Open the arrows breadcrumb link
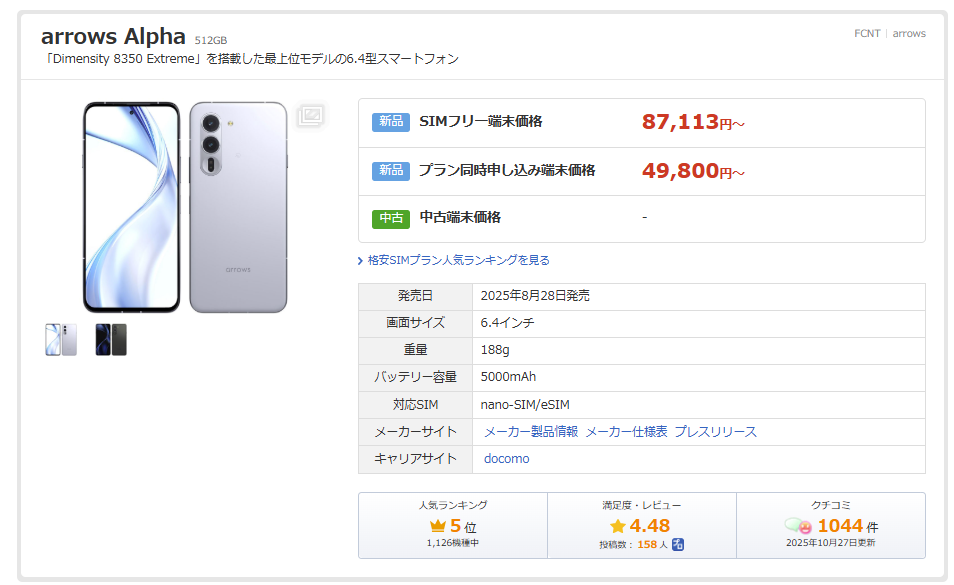The image size is (954, 585). pyautogui.click(x=909, y=33)
